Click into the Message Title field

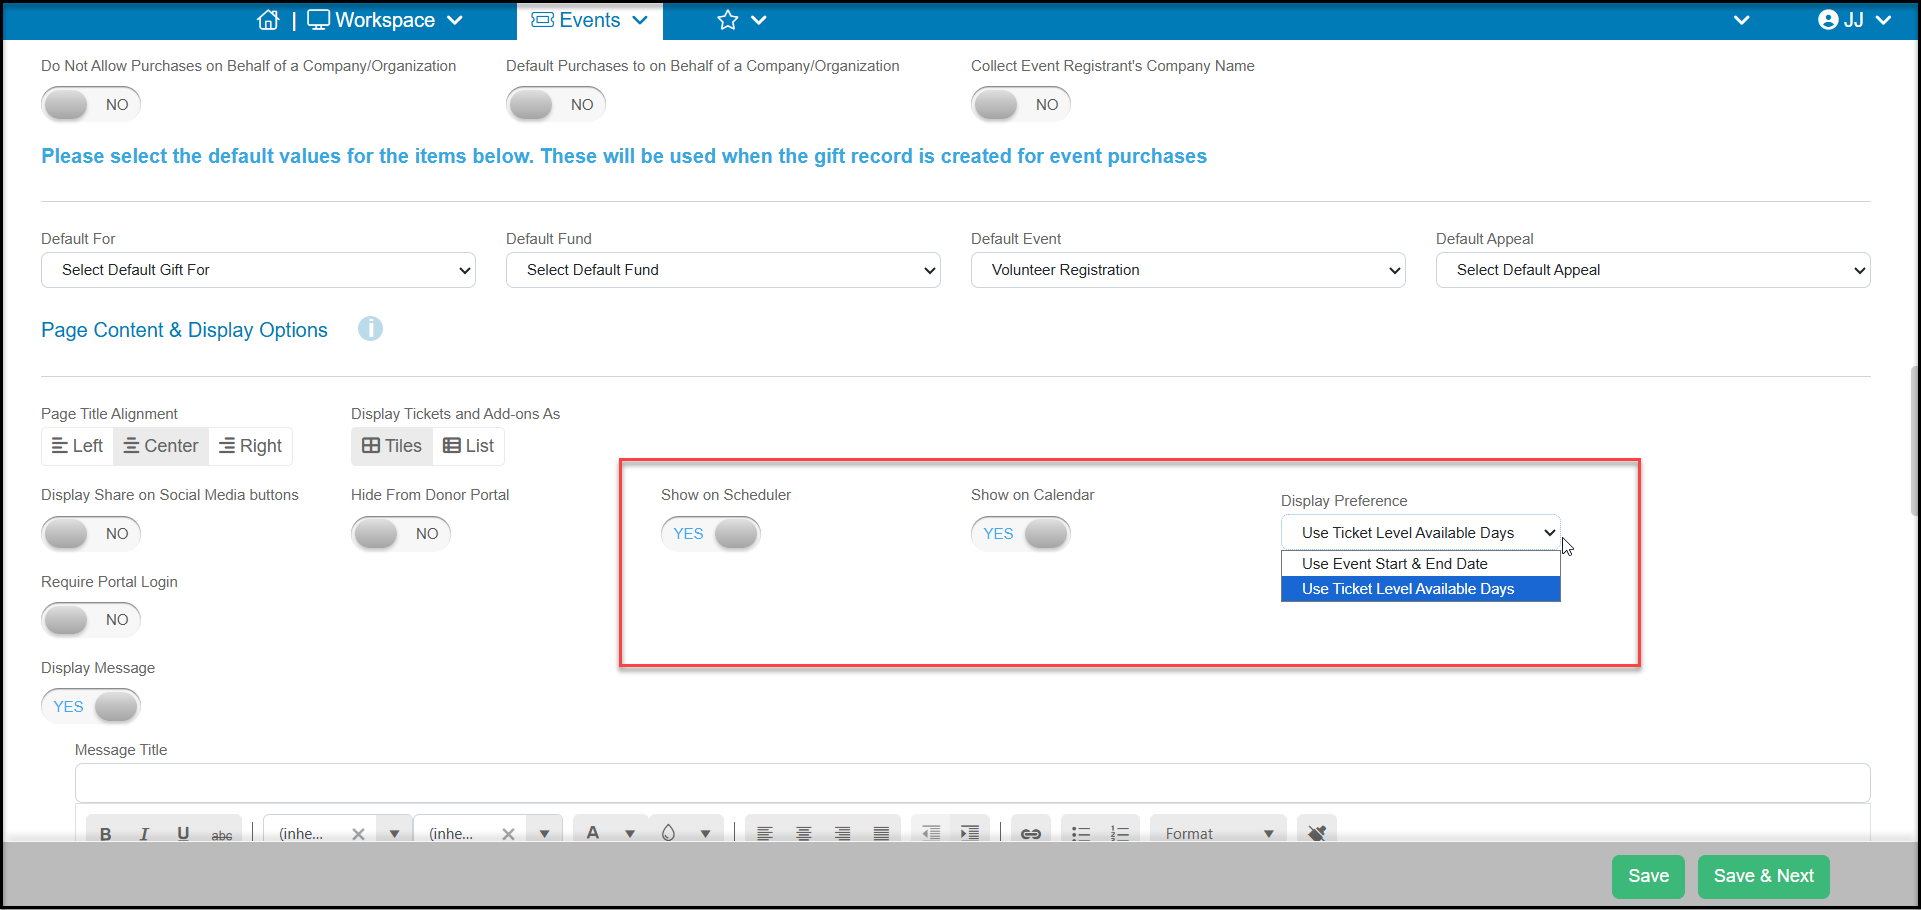pyautogui.click(x=972, y=783)
